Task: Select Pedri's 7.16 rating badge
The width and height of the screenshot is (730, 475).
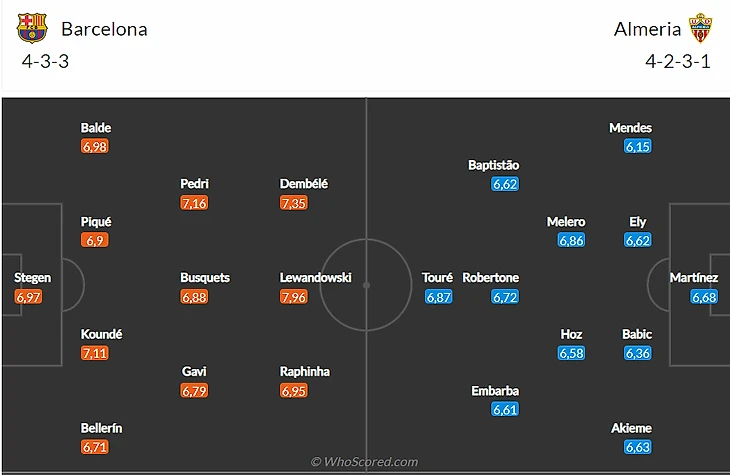Action: (x=194, y=203)
